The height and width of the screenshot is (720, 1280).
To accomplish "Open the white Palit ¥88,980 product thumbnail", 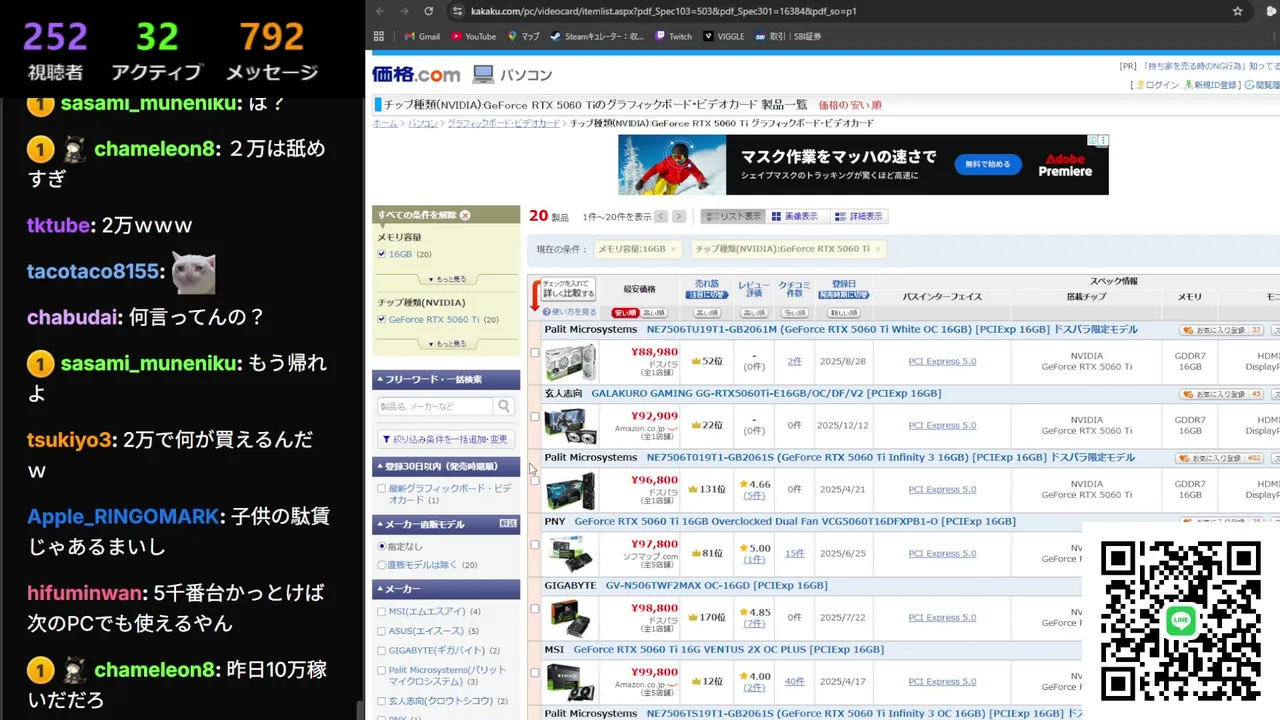I will point(570,362).
